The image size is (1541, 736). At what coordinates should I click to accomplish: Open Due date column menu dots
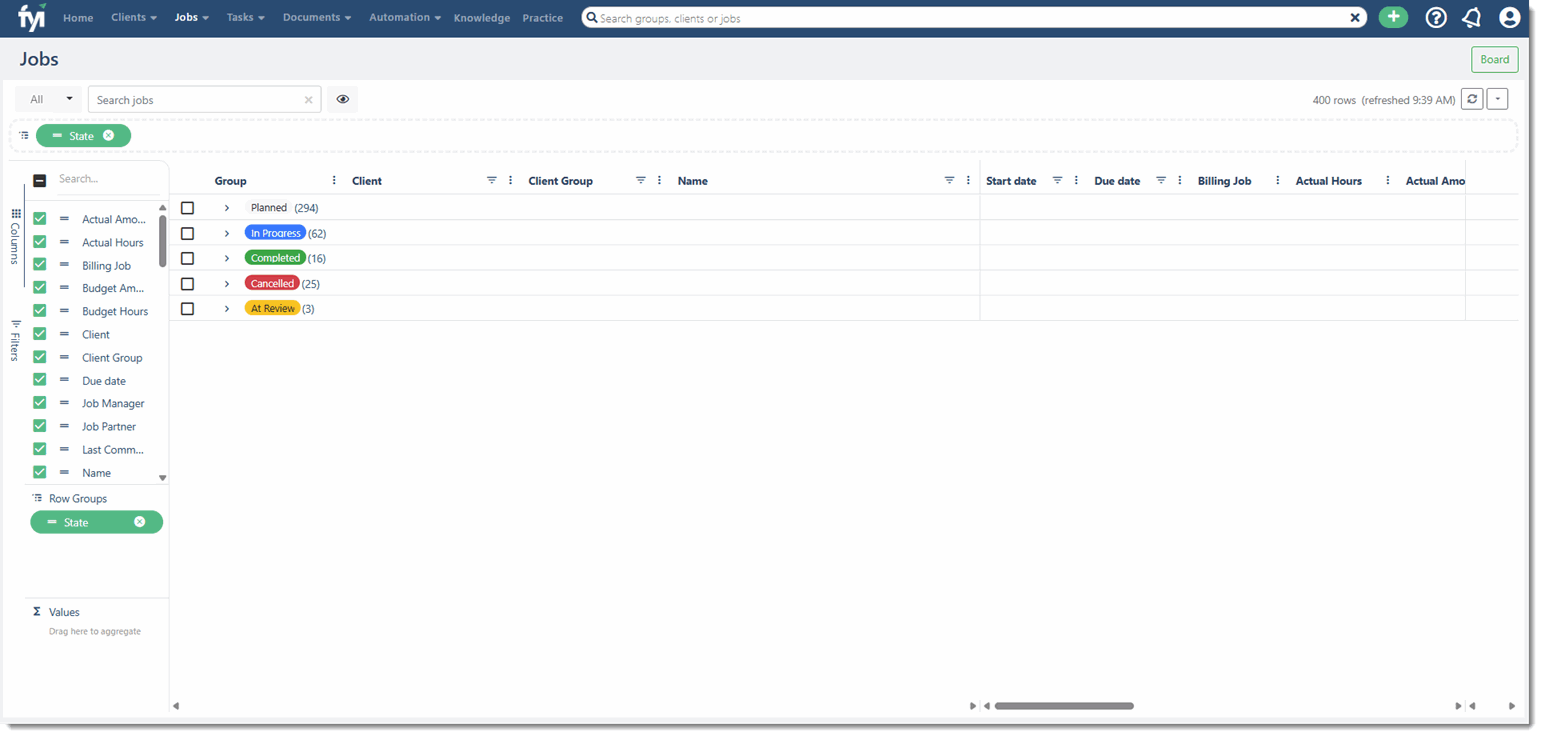click(x=1180, y=181)
